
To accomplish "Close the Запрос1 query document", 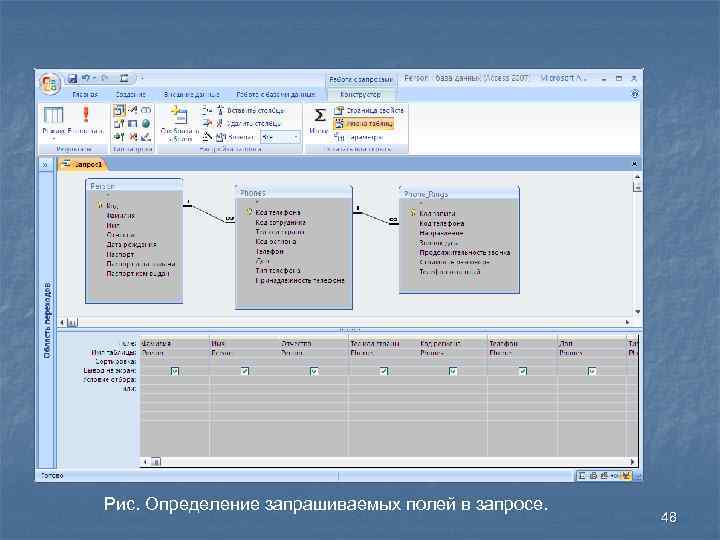I will (634, 164).
